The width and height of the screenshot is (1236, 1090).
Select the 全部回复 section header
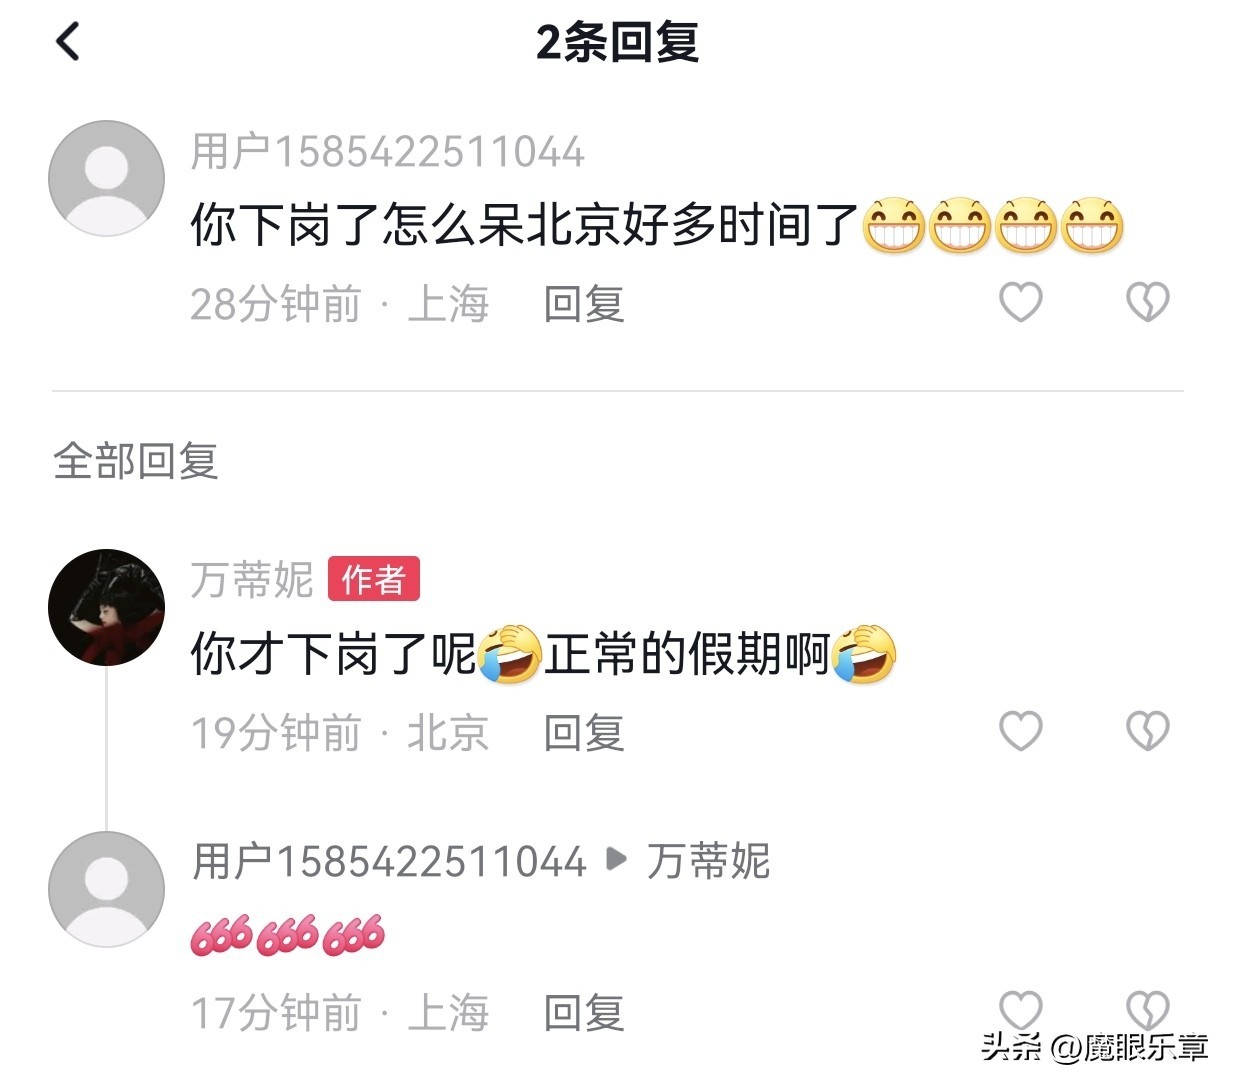(x=135, y=461)
